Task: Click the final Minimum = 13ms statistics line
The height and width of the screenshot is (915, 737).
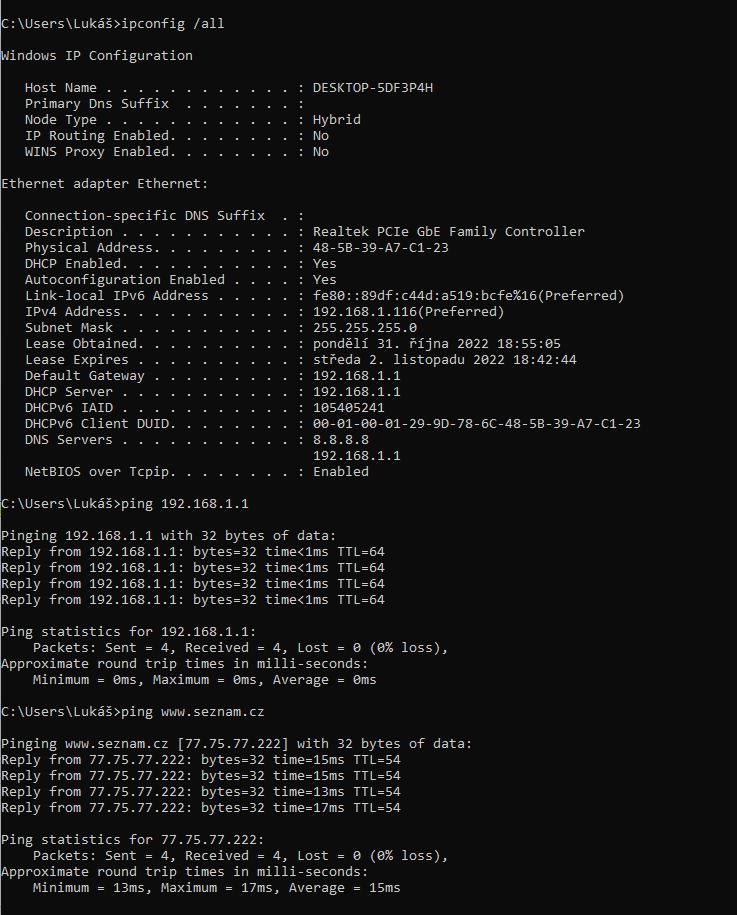Action: pos(216,888)
